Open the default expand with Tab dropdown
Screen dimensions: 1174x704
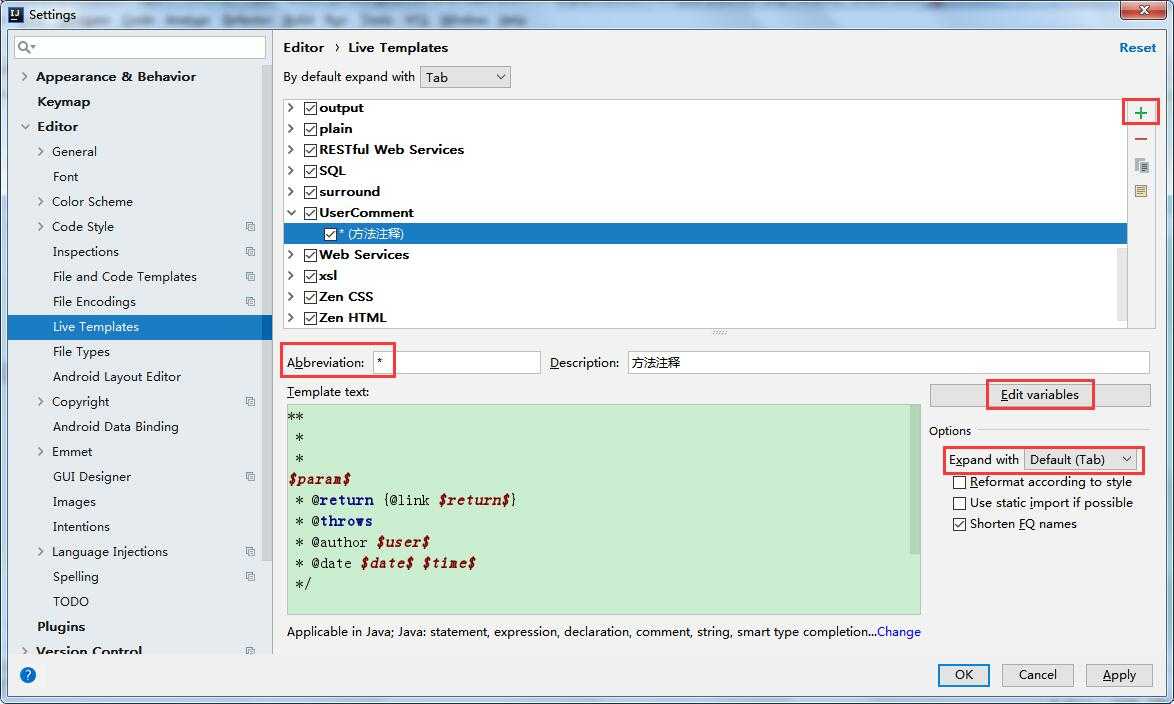465,77
